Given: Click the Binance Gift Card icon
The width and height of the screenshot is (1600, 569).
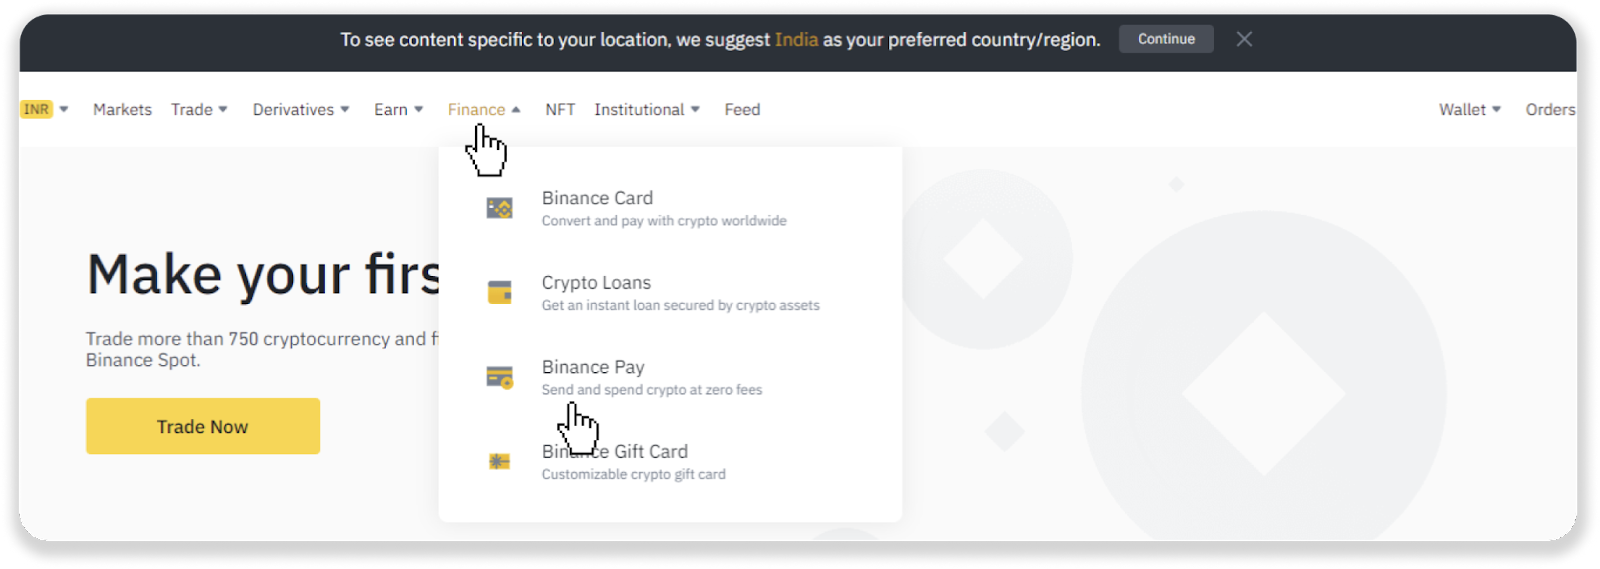Looking at the screenshot, I should [x=499, y=461].
